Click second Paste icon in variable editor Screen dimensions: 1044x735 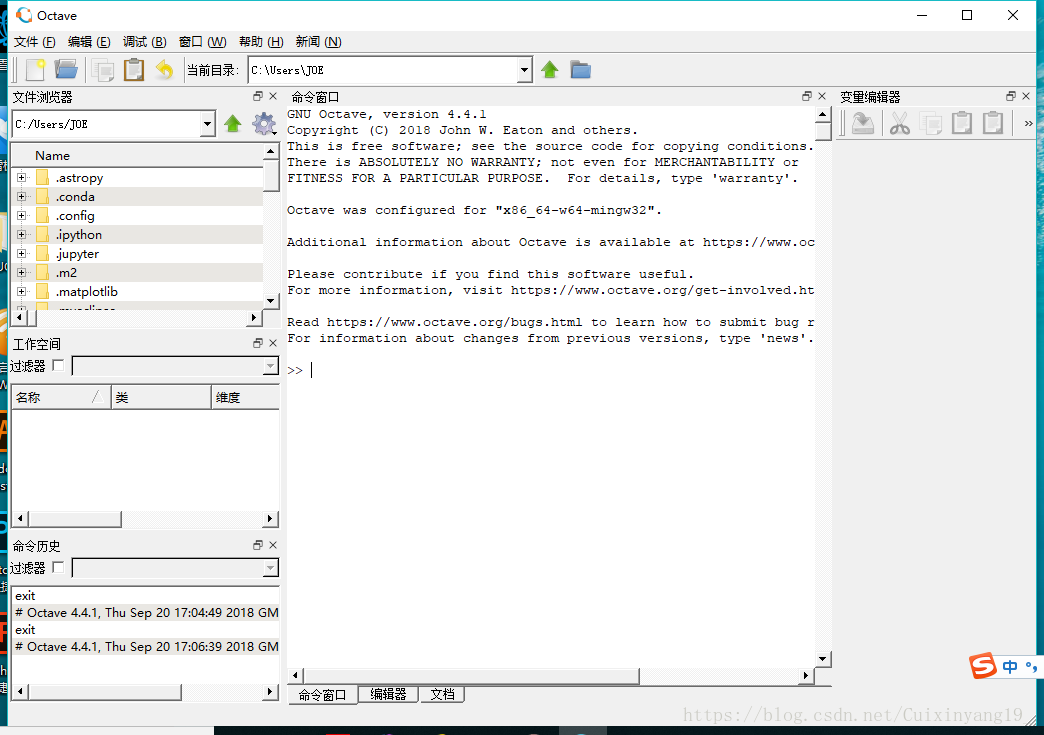click(x=993, y=123)
